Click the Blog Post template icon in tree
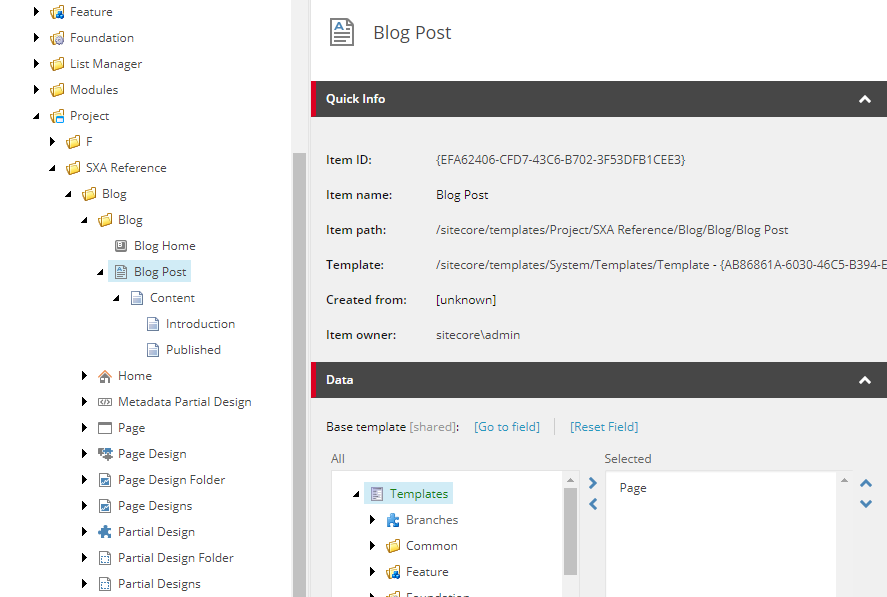This screenshot has width=887, height=597. [121, 272]
